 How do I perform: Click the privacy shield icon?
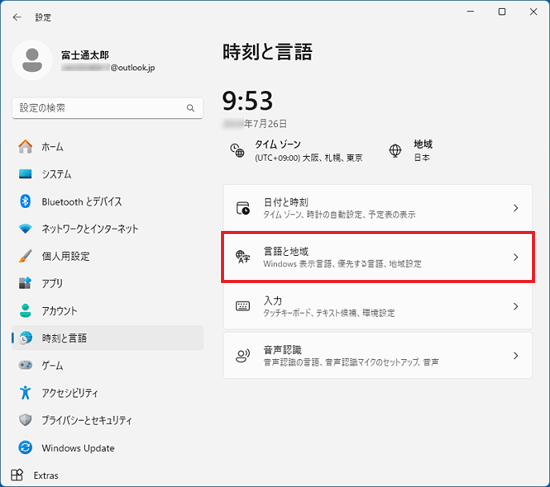pos(25,420)
